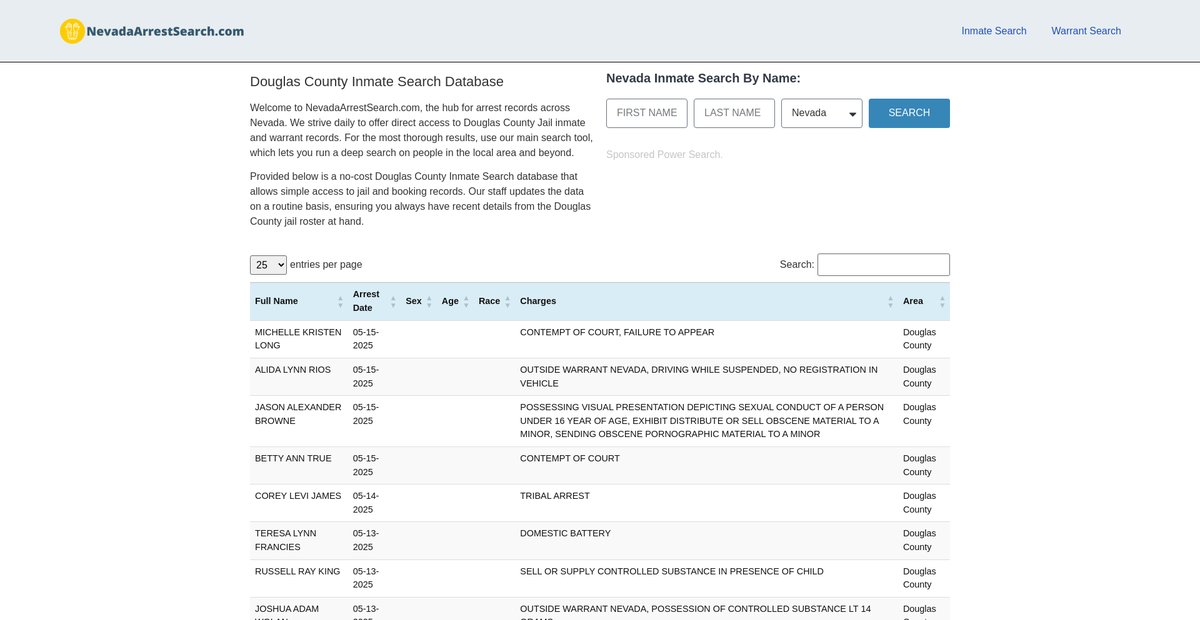Open the Nevada state dropdown
1200x620 pixels.
821,113
